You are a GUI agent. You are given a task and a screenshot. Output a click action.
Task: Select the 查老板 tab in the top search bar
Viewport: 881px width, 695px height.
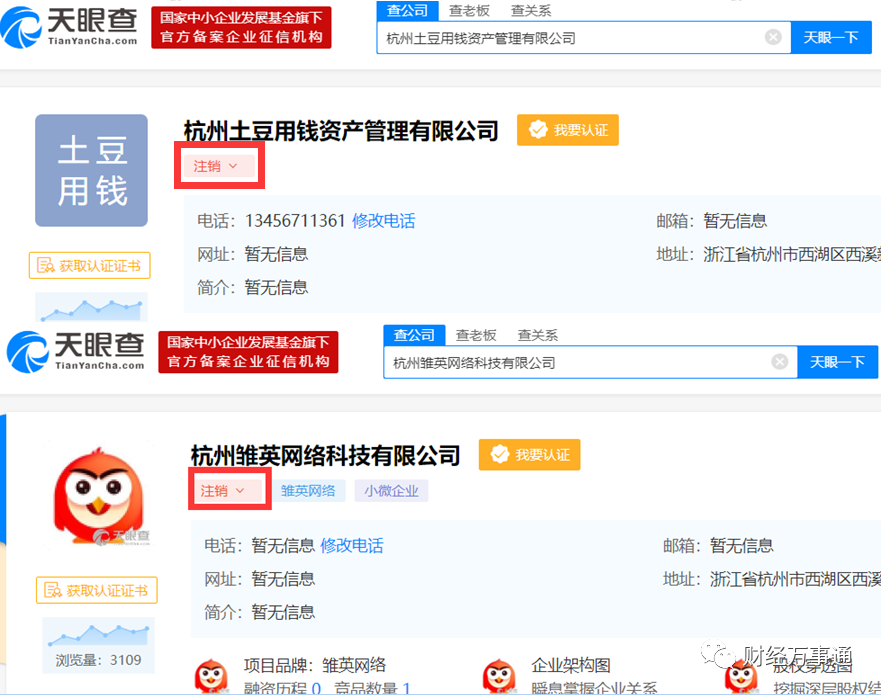(x=469, y=11)
